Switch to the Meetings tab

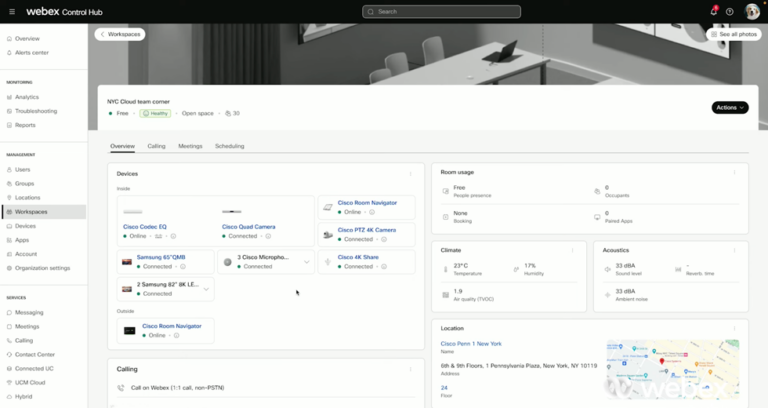tap(190, 146)
